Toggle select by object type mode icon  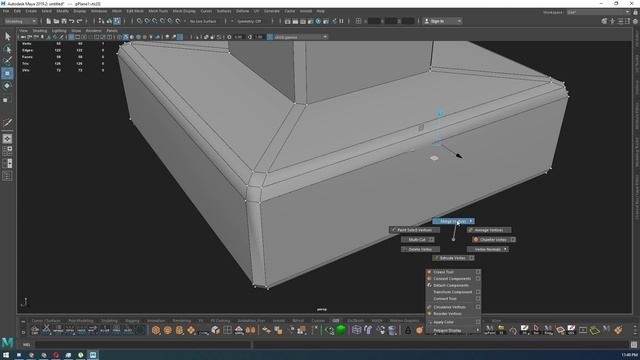tap(109, 21)
